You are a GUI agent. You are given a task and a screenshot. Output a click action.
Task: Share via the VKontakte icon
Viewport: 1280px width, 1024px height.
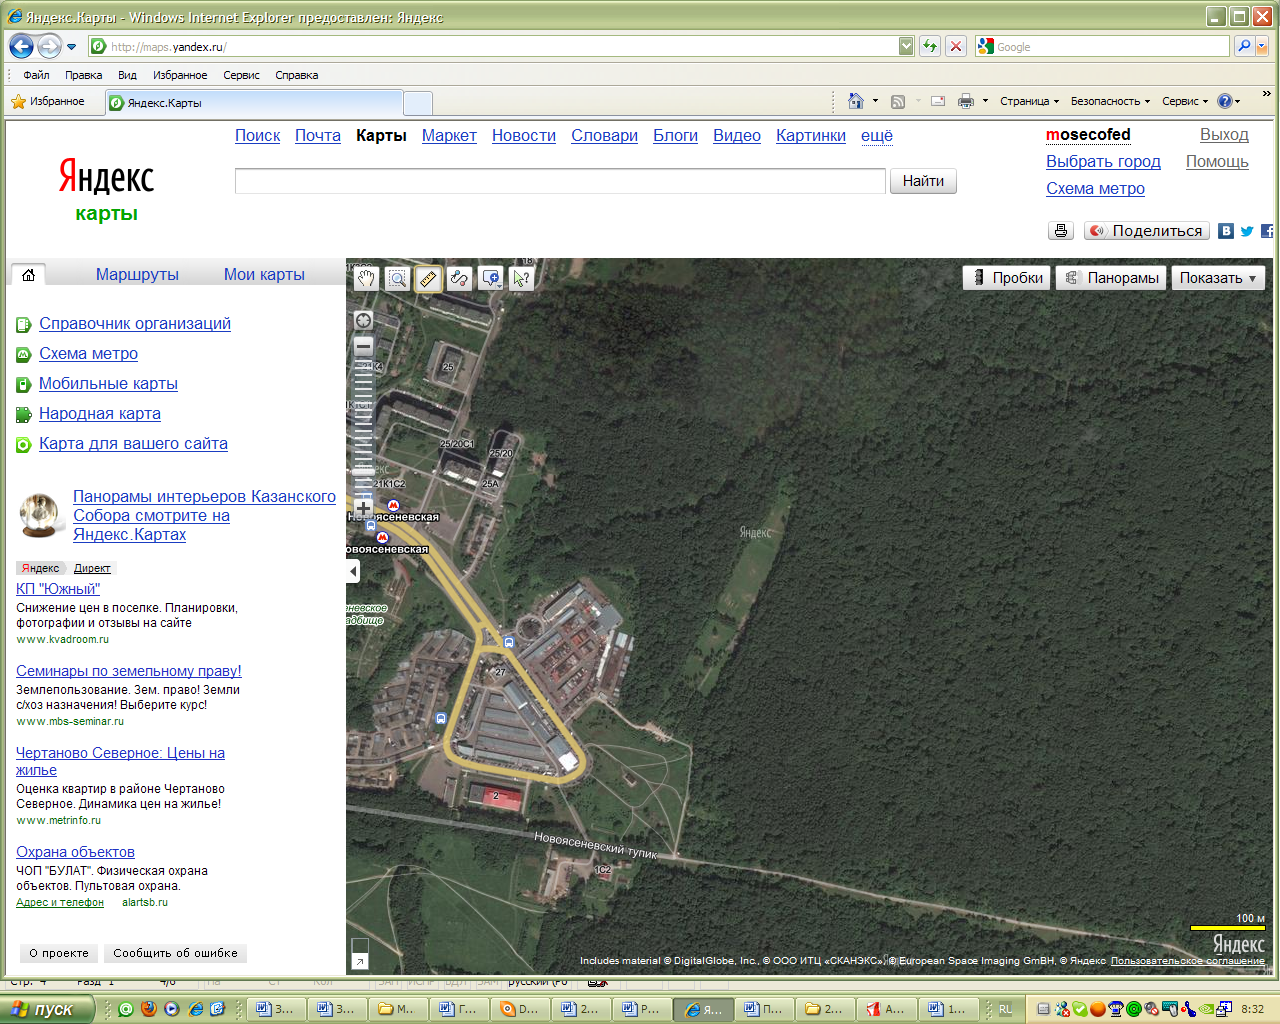(x=1227, y=231)
